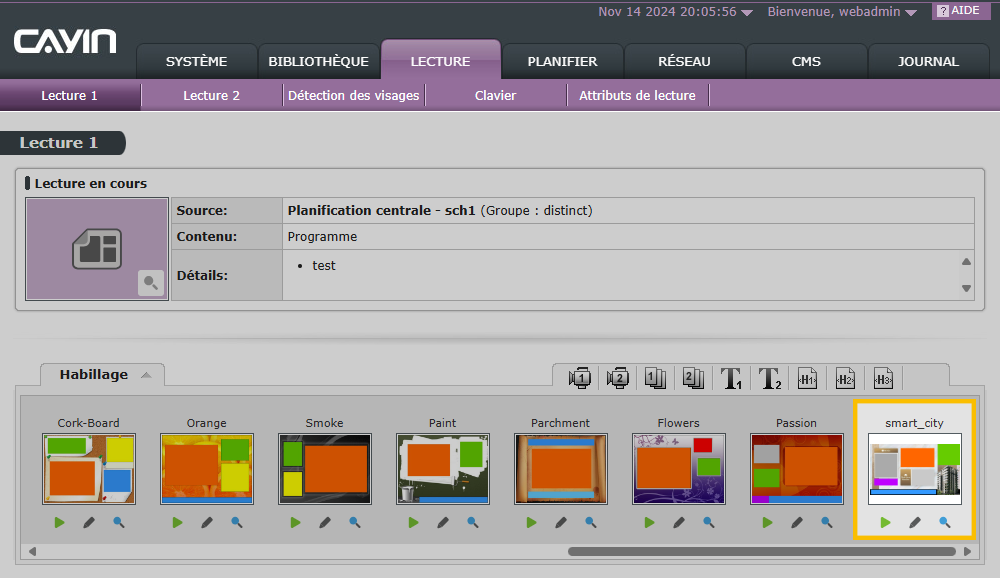
Task: Click the Flowers skin thumbnail
Action: coord(679,469)
